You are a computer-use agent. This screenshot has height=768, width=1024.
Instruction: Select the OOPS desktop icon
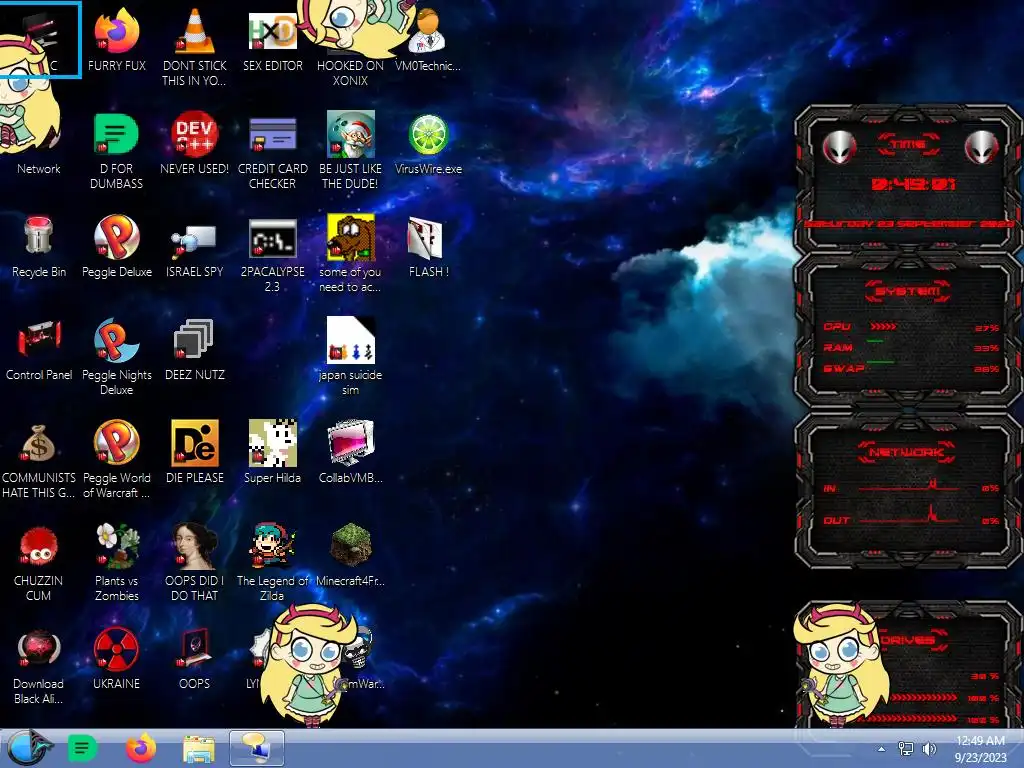(195, 660)
